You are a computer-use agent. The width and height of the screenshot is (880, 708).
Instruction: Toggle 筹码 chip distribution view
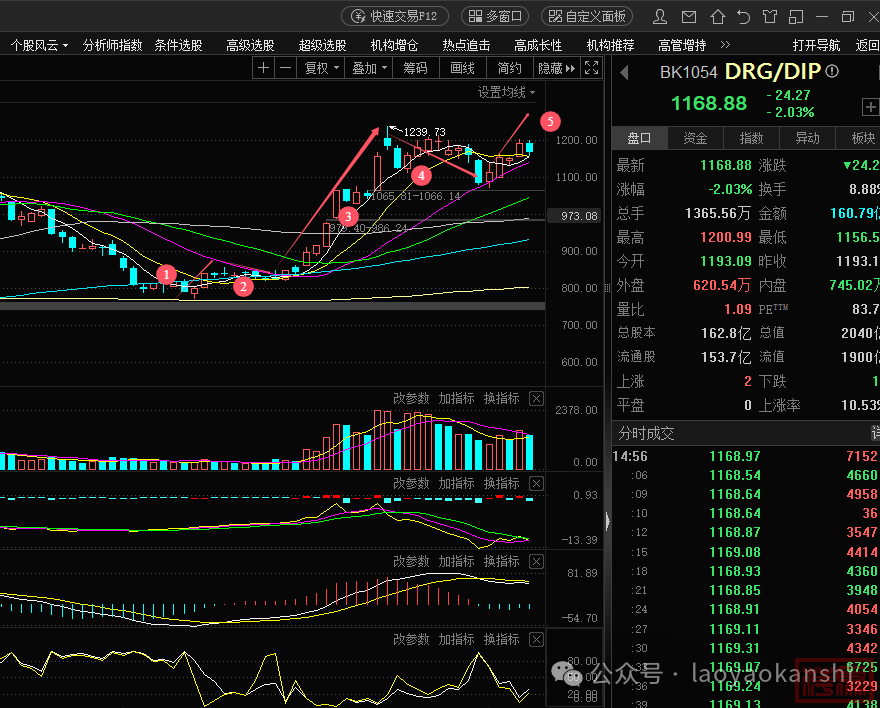coord(415,68)
